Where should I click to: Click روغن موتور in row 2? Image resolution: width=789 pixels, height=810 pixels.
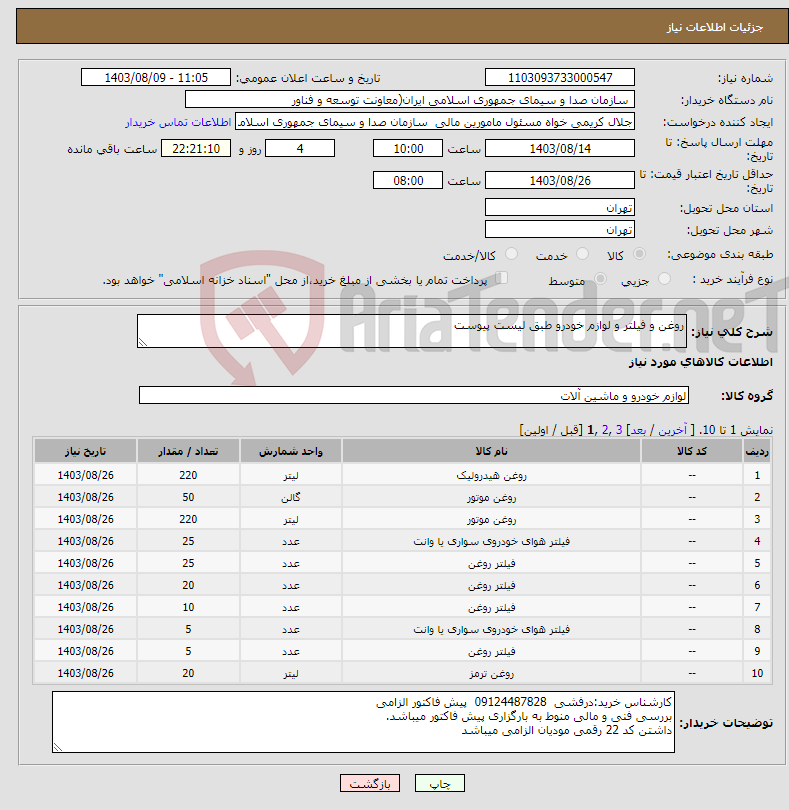(x=491, y=497)
